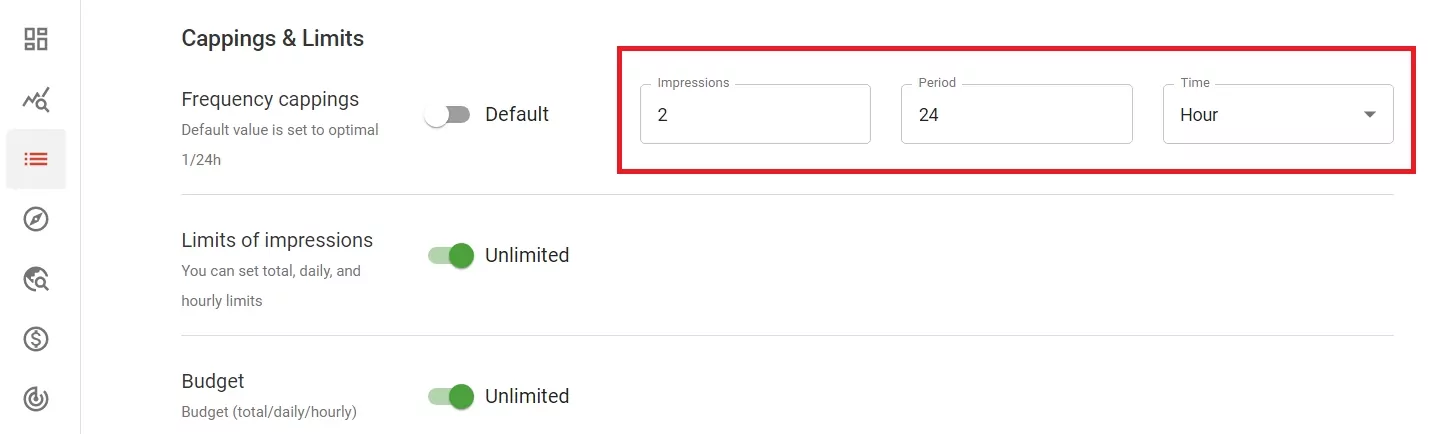The width and height of the screenshot is (1436, 434).
Task: Click the "Default" label beside frequency toggle
Action: [517, 115]
